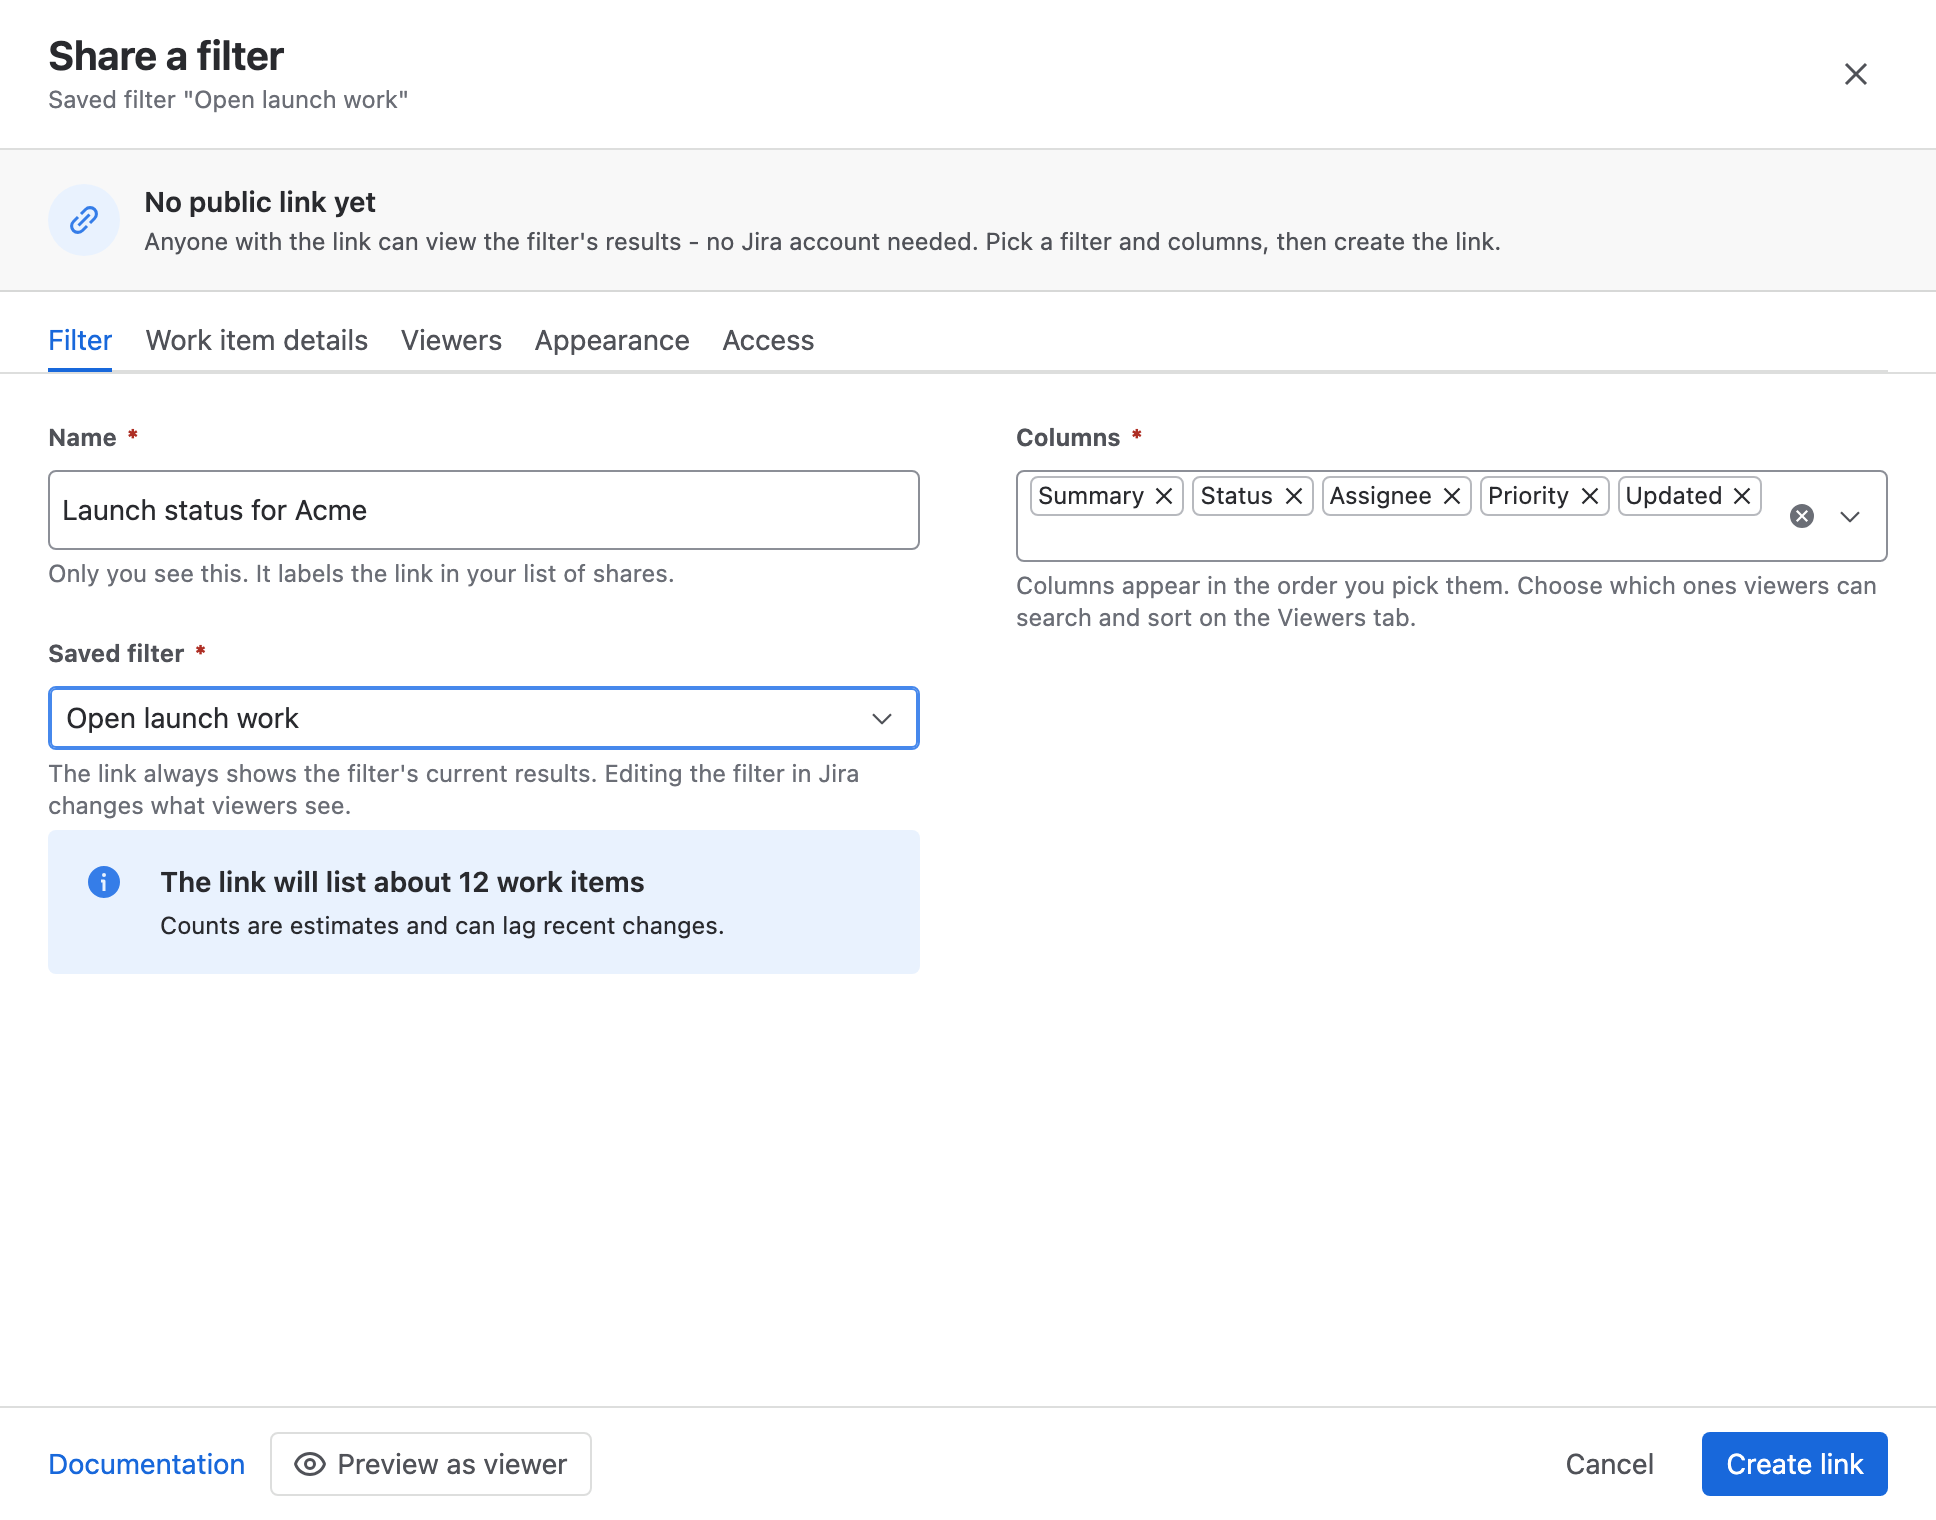Open the Work item details tab
The image size is (1936, 1520).
point(257,341)
